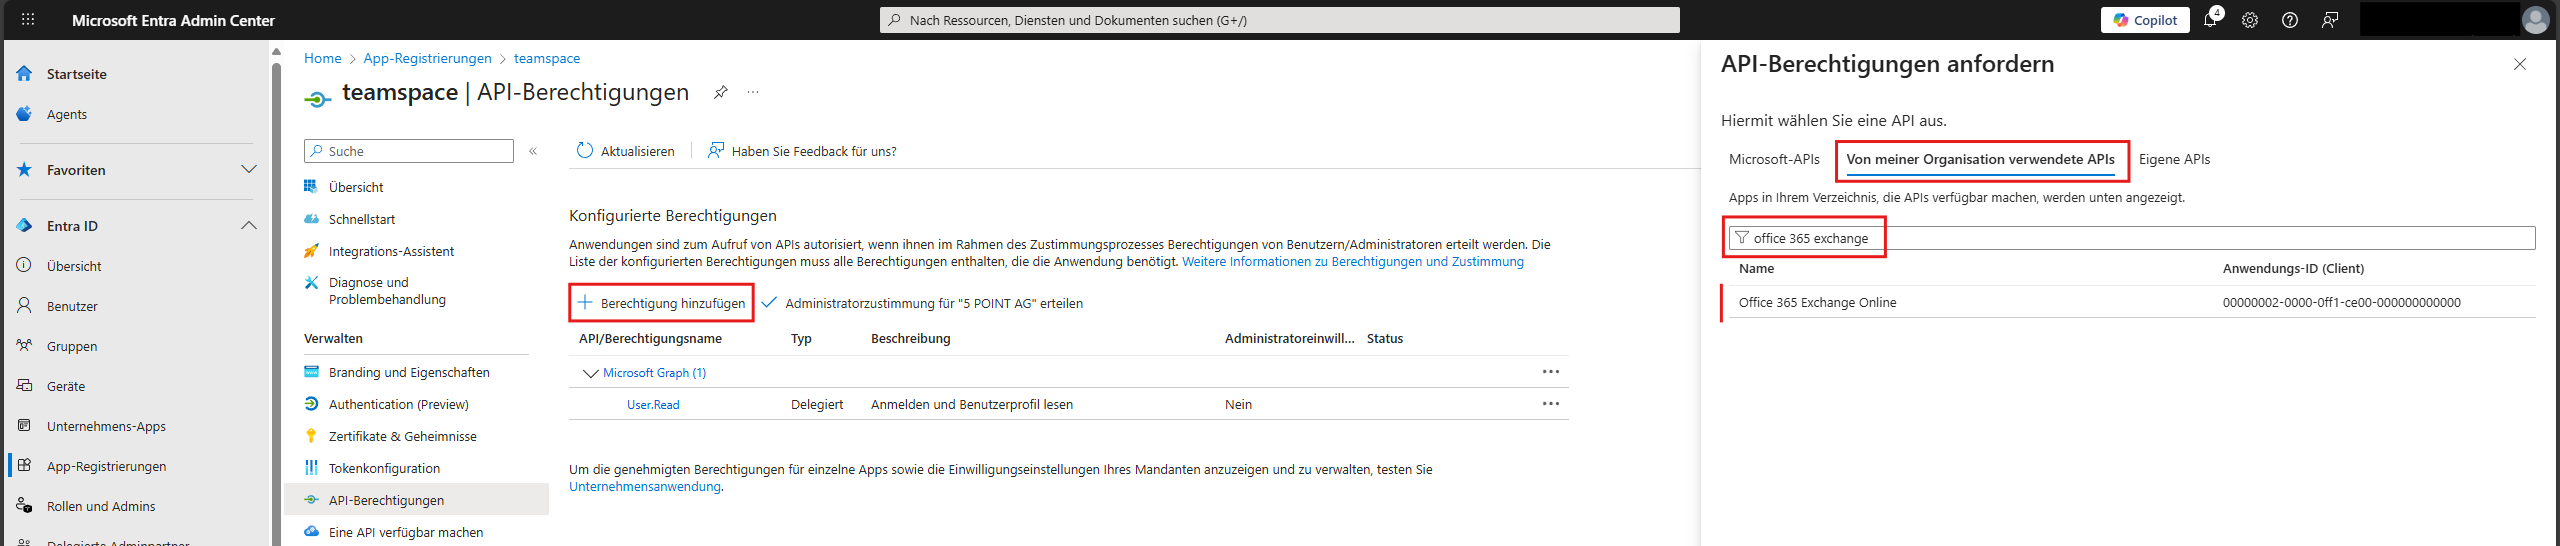Collapse the Microsoft Graph (1) group
2560x546 pixels.
pos(590,373)
